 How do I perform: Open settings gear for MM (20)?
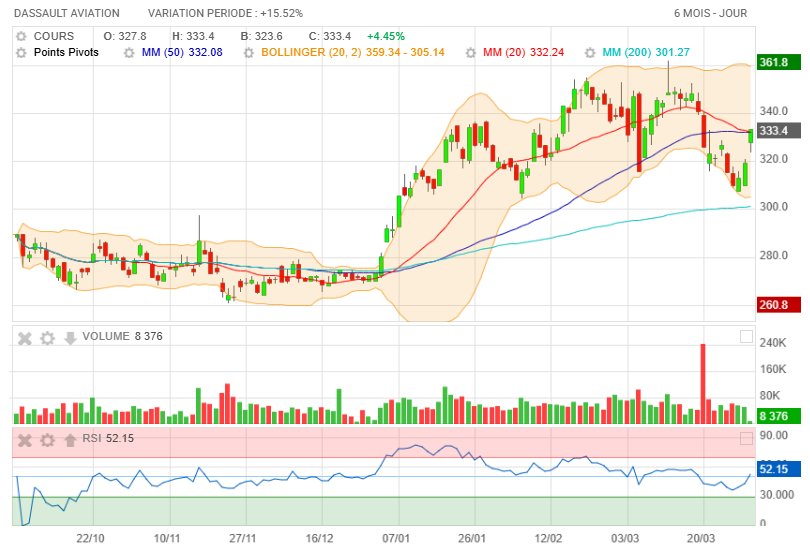coord(471,53)
